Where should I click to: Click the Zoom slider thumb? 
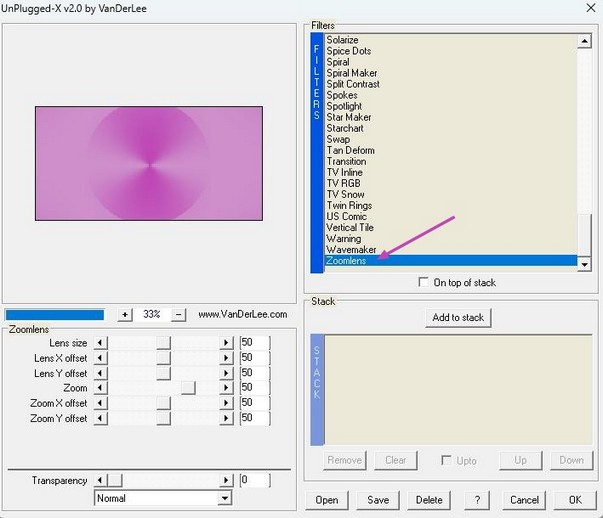188,388
